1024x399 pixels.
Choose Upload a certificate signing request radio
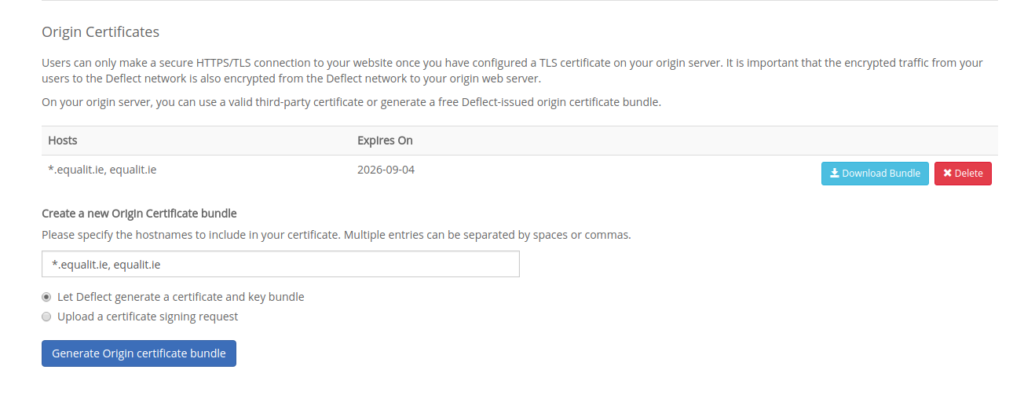point(46,317)
